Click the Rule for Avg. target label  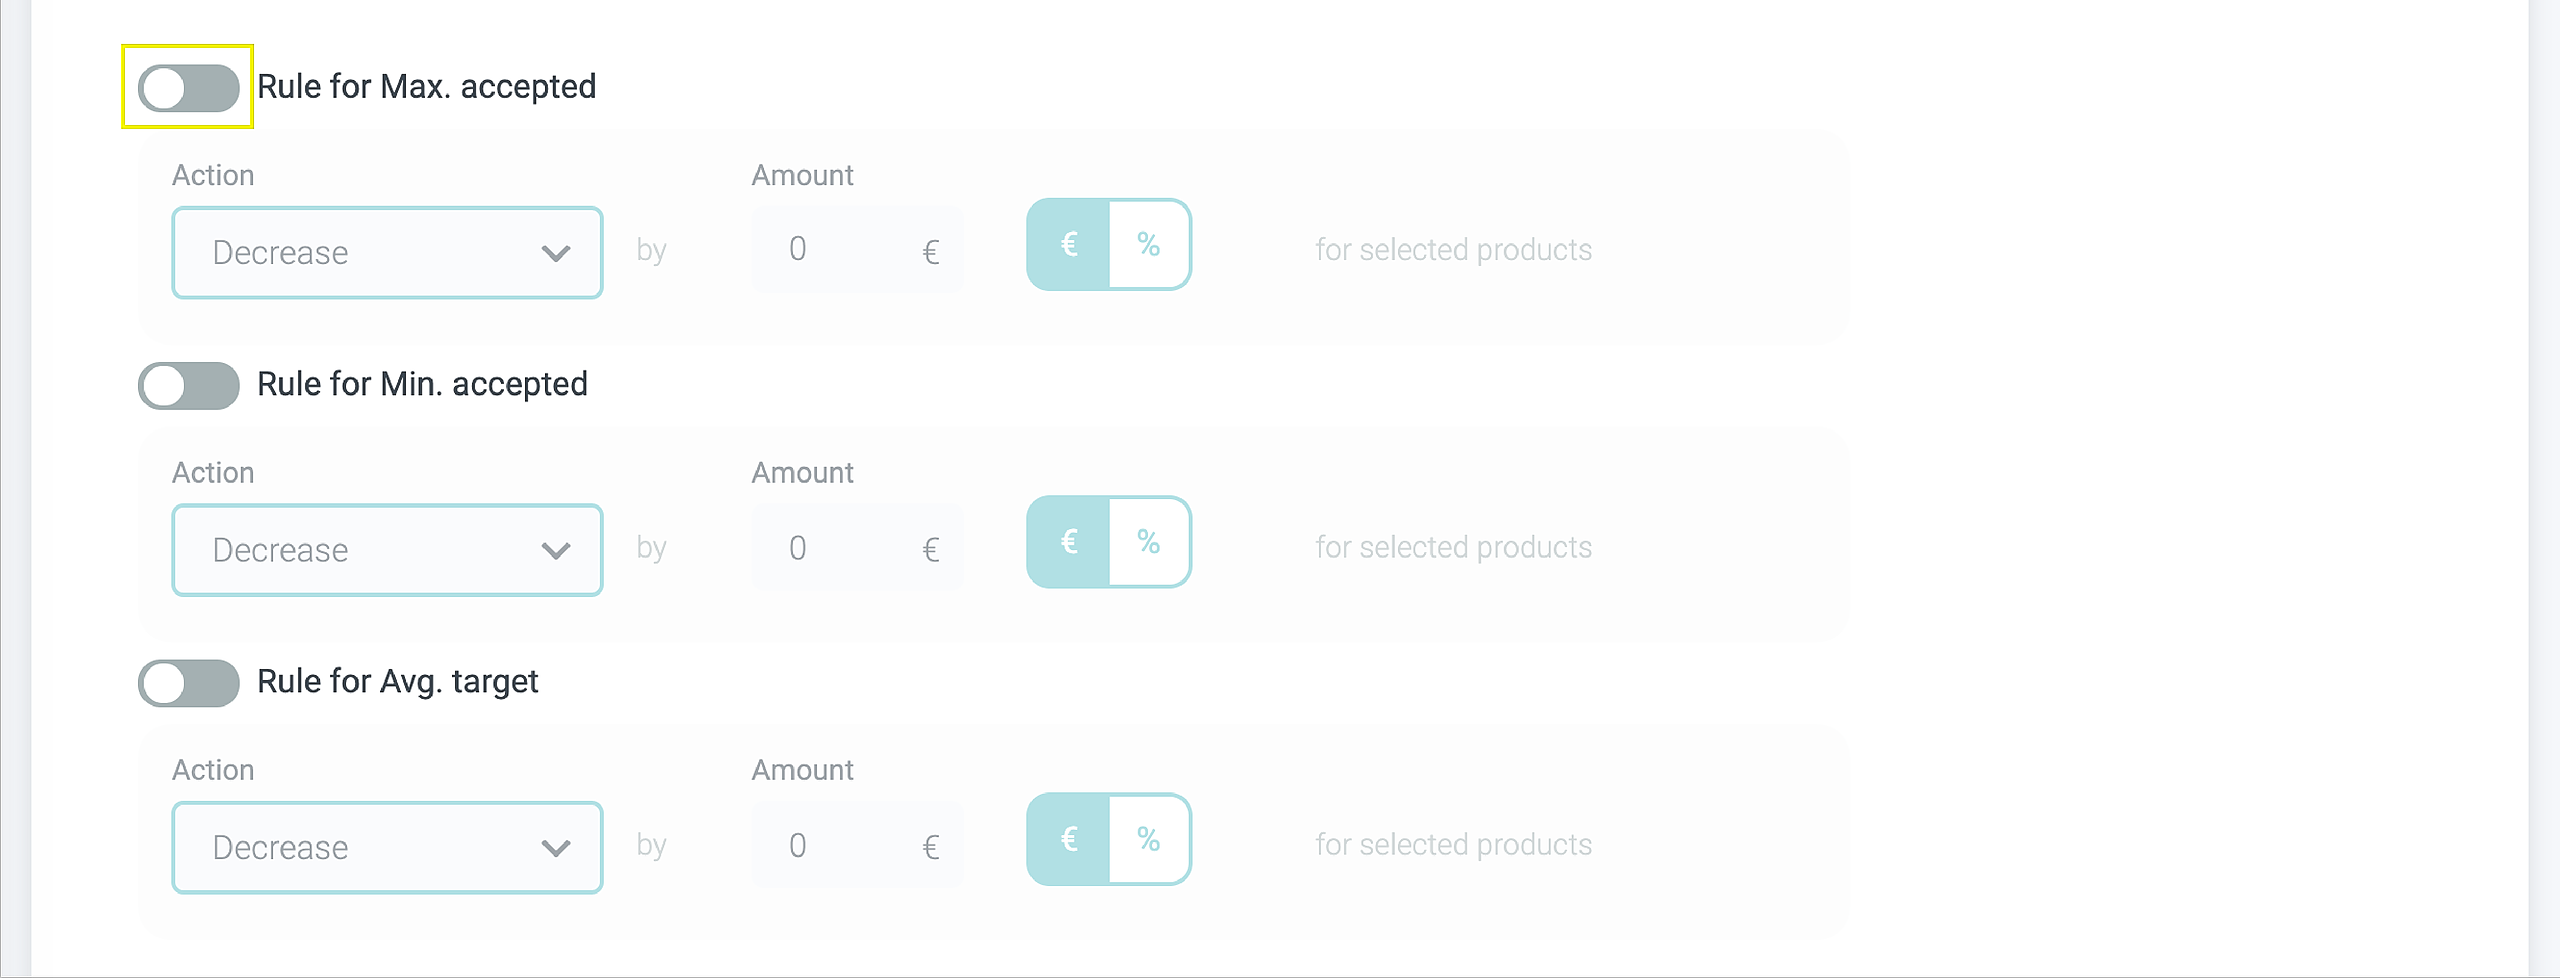coord(398,682)
